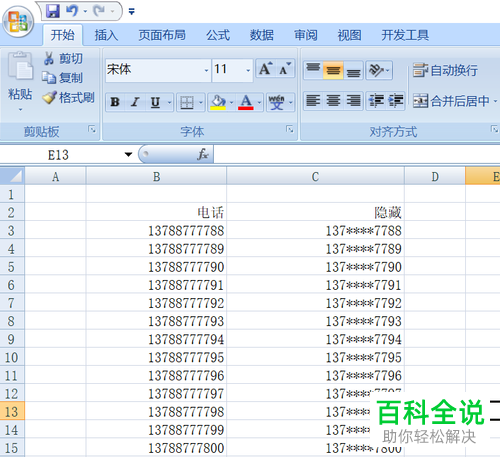This screenshot has height=457, width=500.
Task: Click 合并后居中 merge and center
Action: tap(451, 101)
